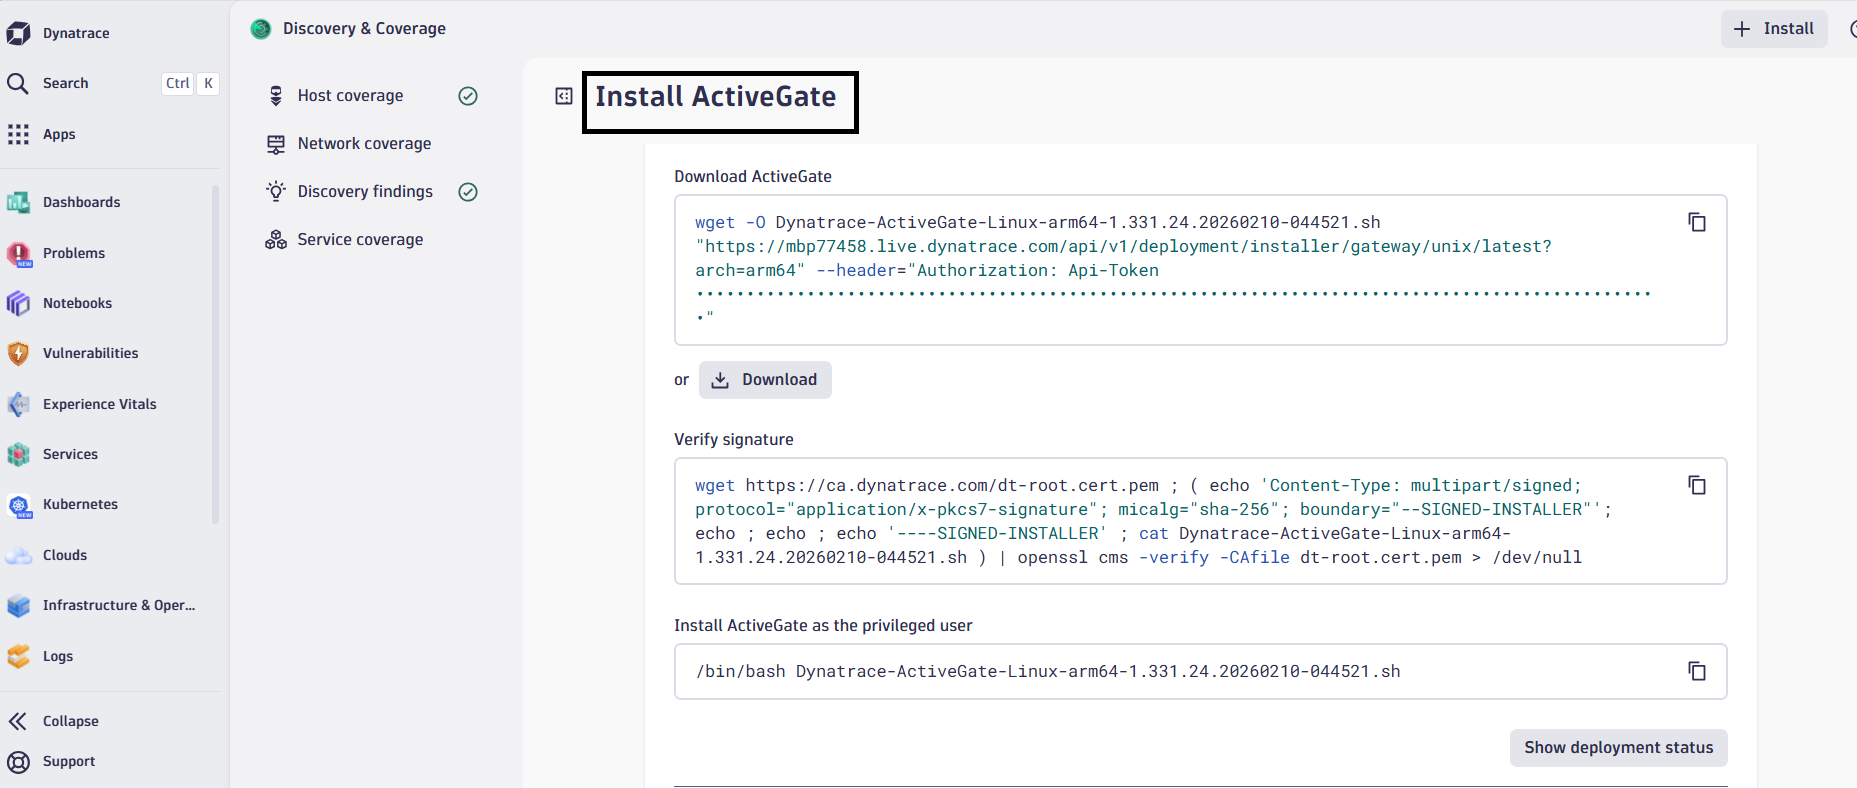Copy the /bin/bash install command
The width and height of the screenshot is (1857, 788).
(1697, 671)
